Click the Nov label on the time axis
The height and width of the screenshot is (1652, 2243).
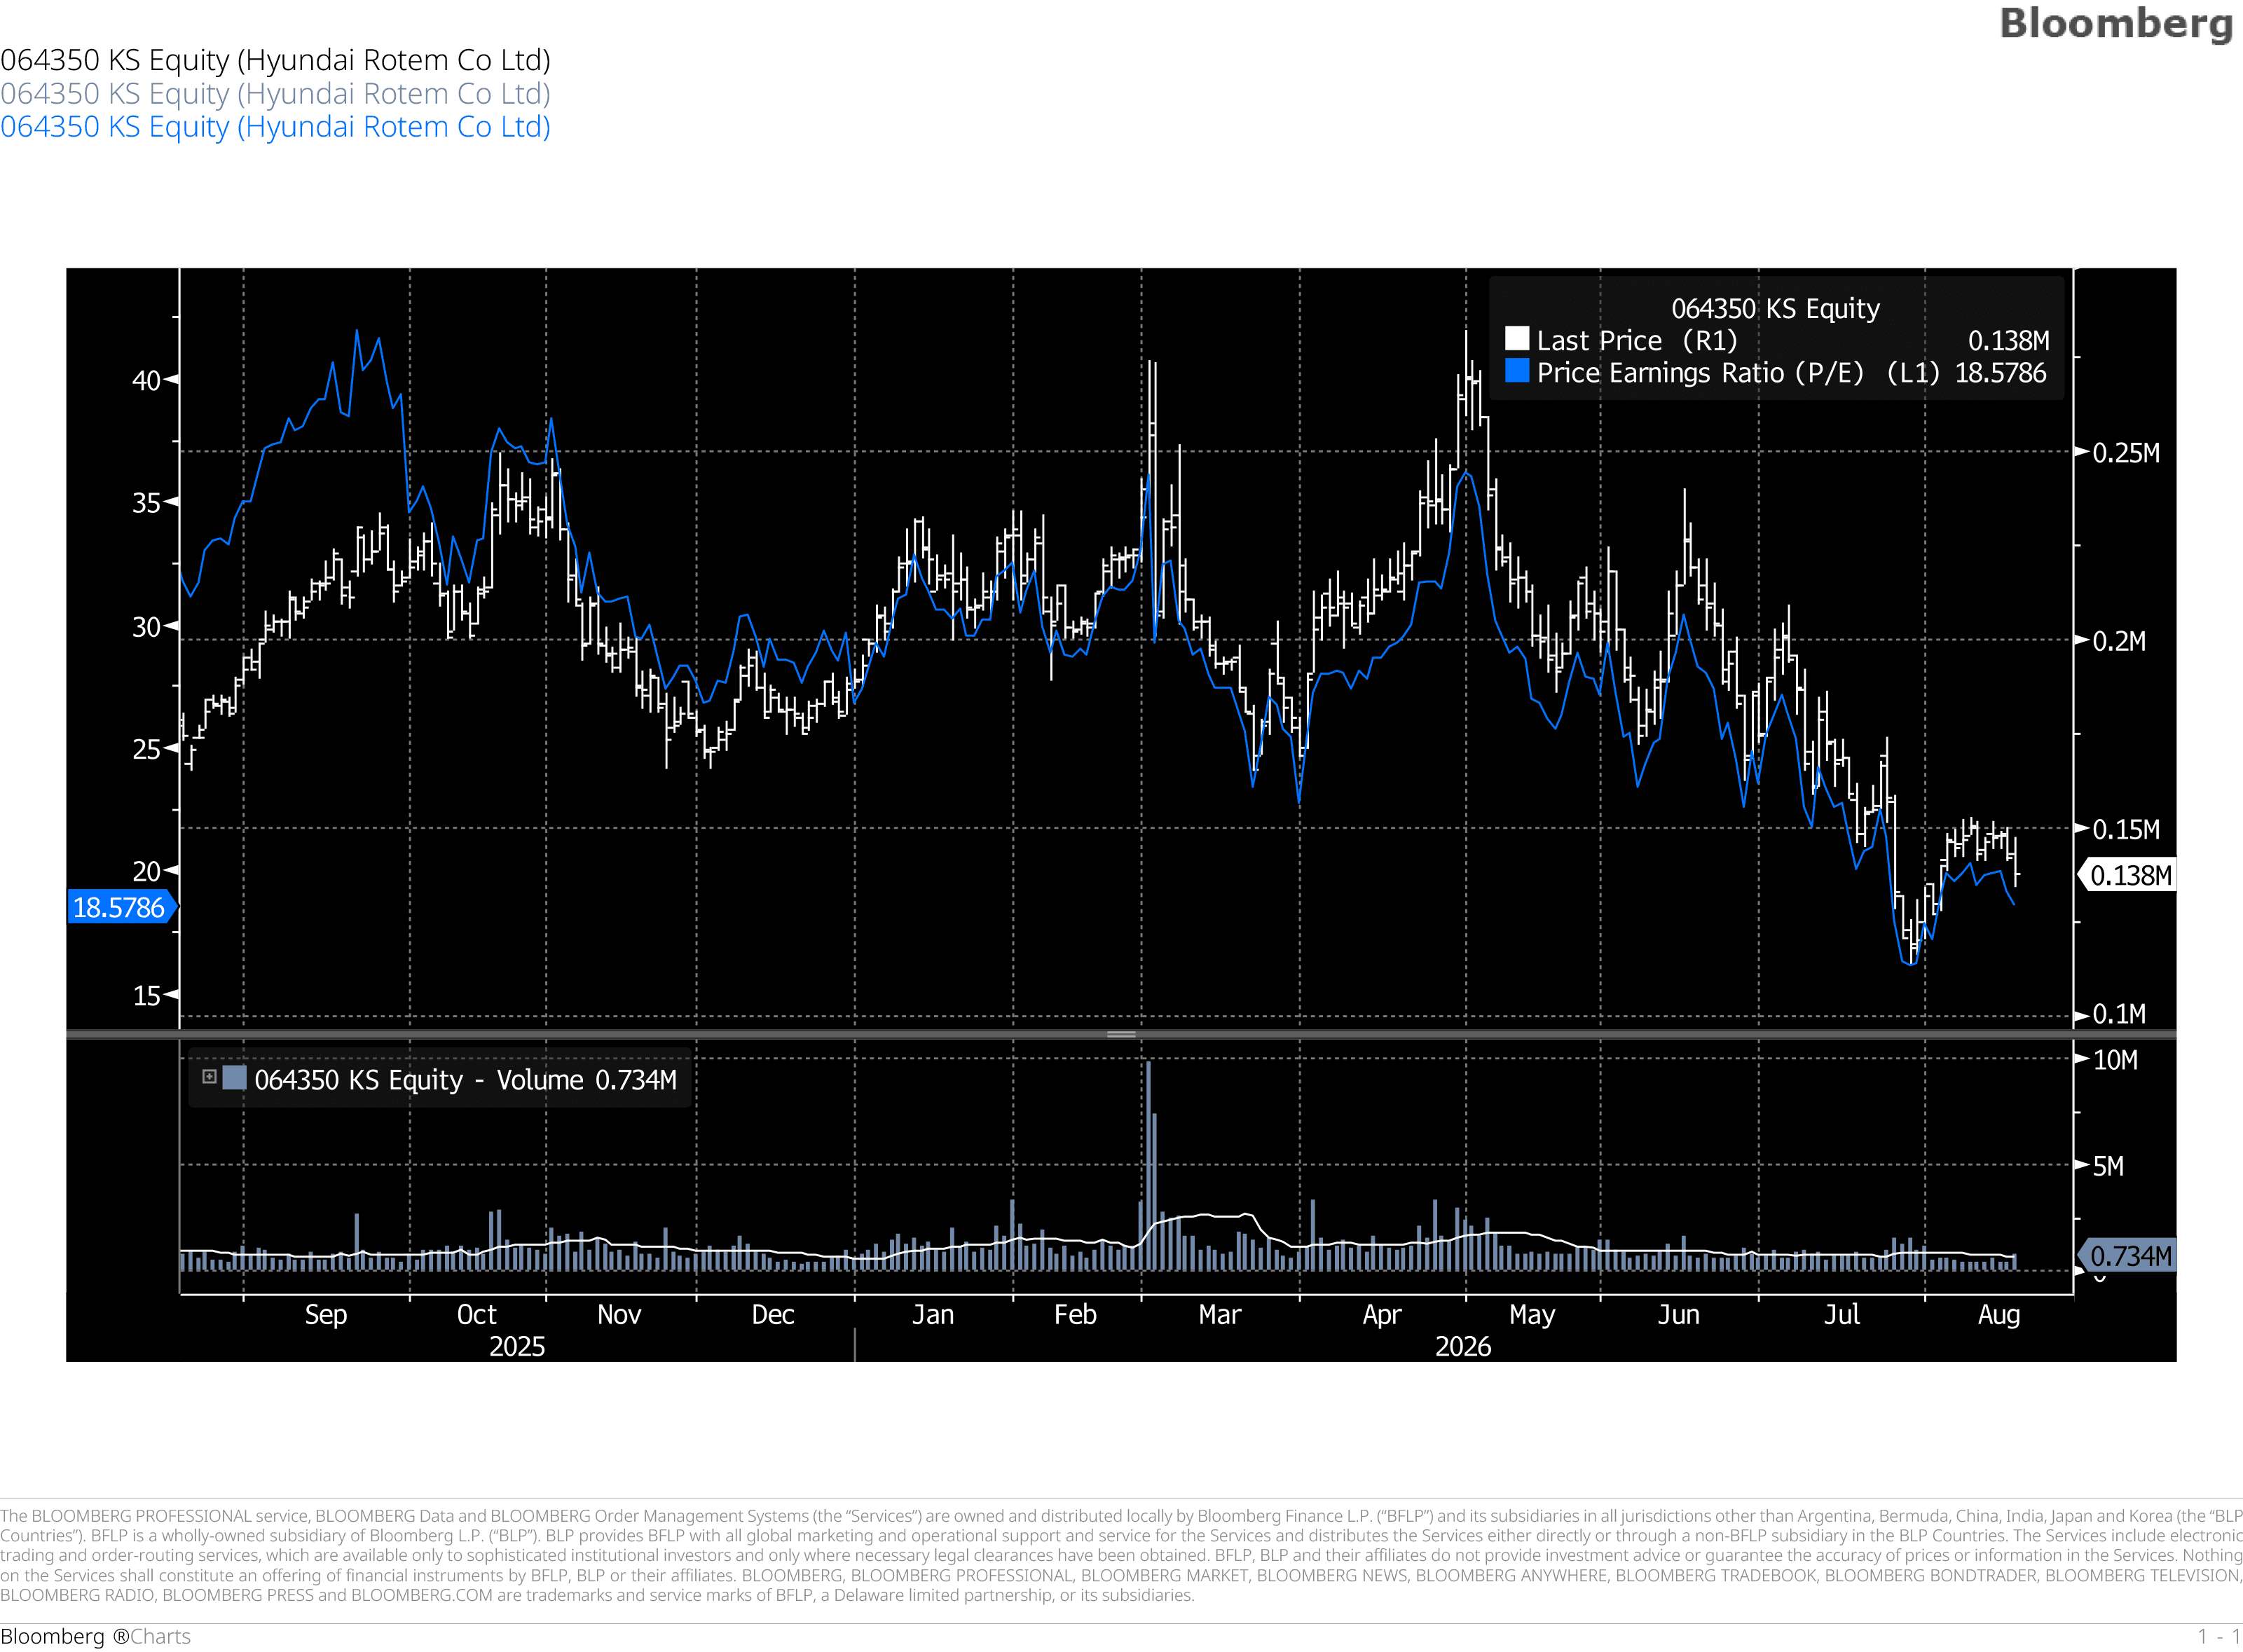point(619,1314)
